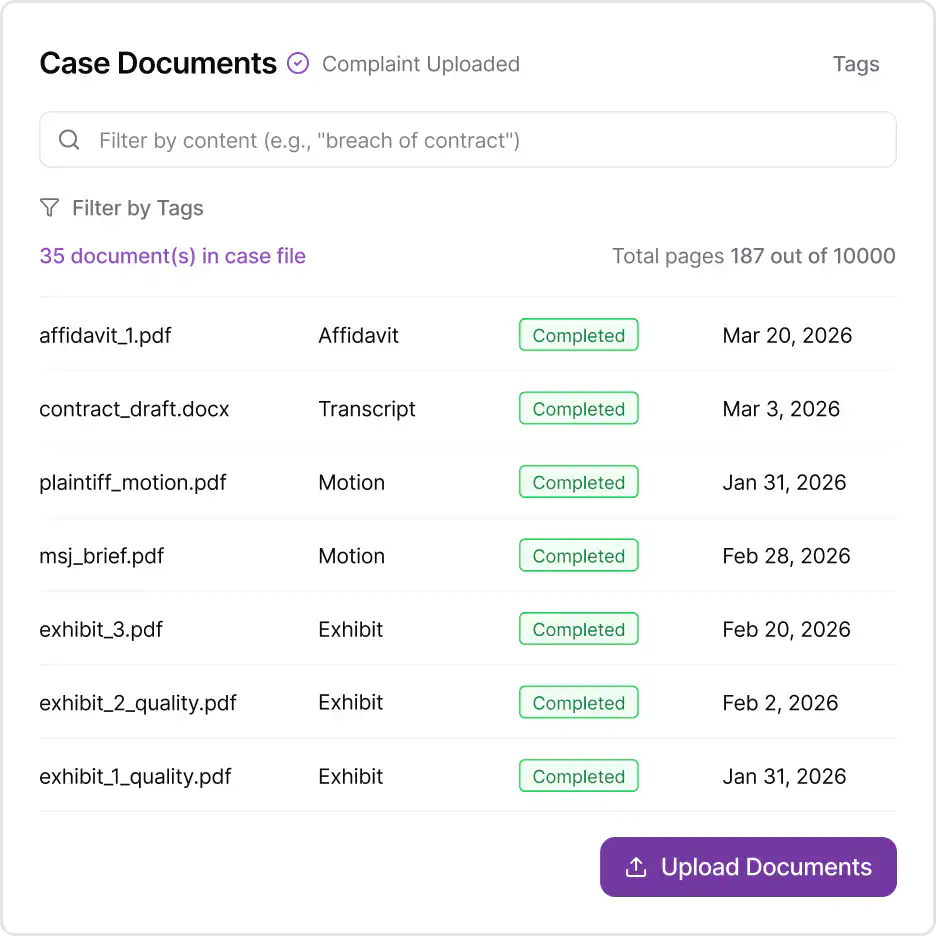This screenshot has width=936, height=936.
Task: Select plaintiff_motion.pdf row
Action: tap(133, 483)
